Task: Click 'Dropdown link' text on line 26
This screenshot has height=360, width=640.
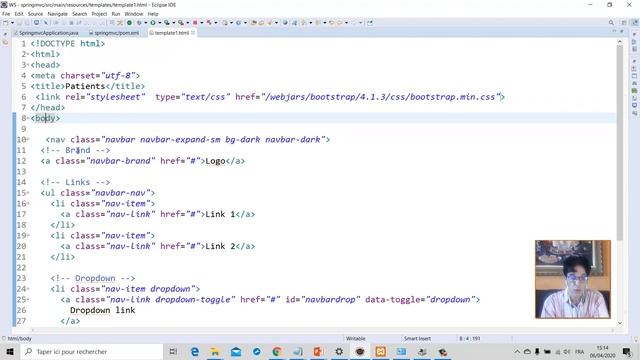Action: coord(102,310)
